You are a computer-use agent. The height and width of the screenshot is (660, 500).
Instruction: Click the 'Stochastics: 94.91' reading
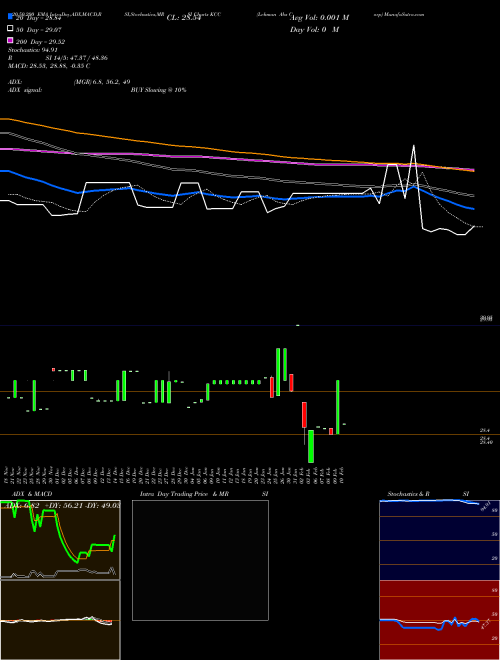coord(33,50)
